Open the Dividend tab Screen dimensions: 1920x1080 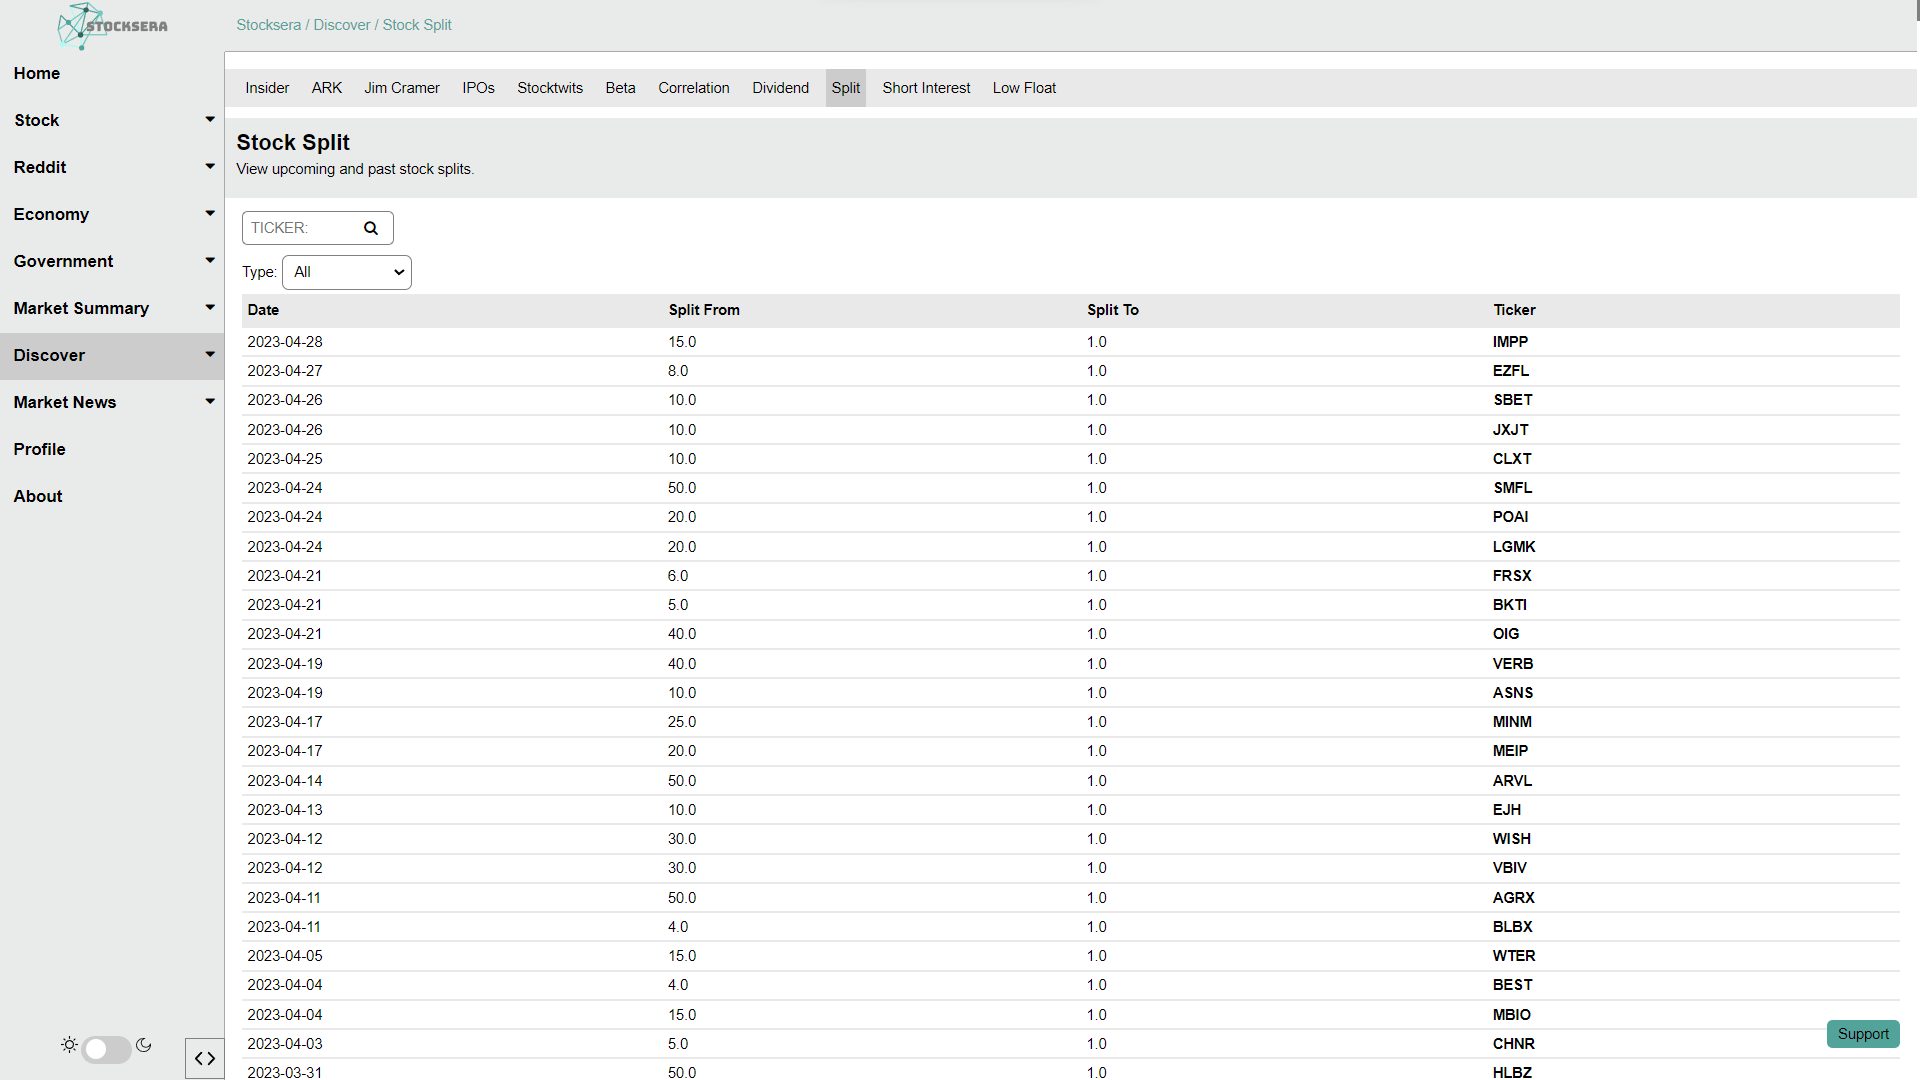pos(780,88)
